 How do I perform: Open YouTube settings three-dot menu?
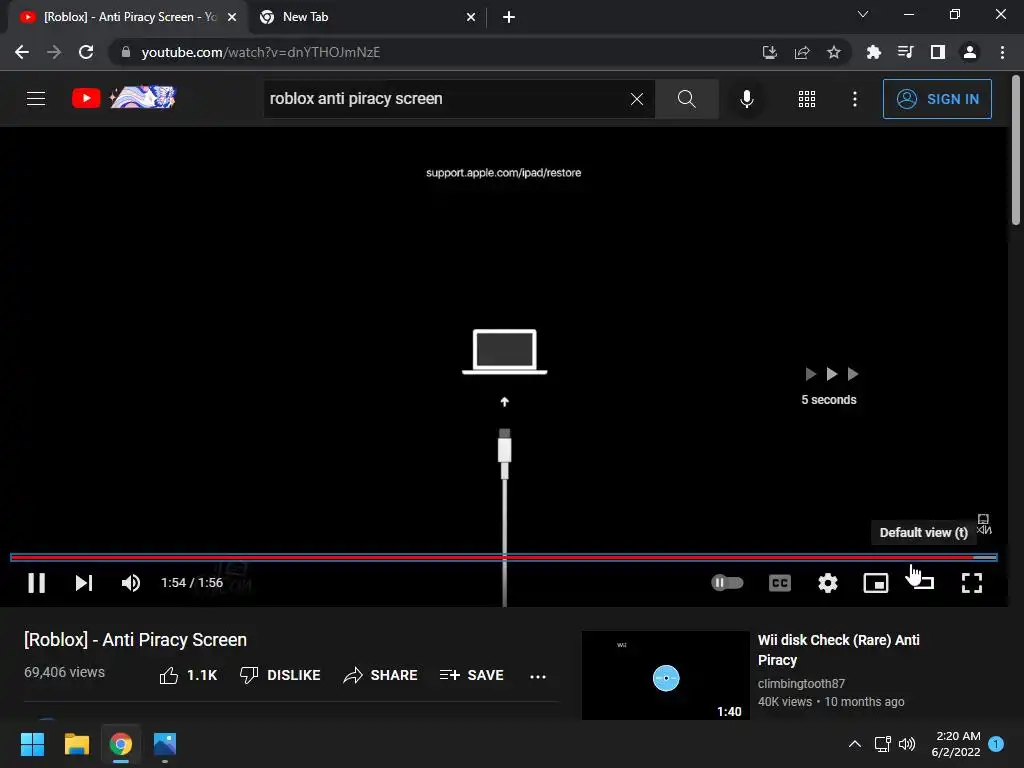[855, 99]
